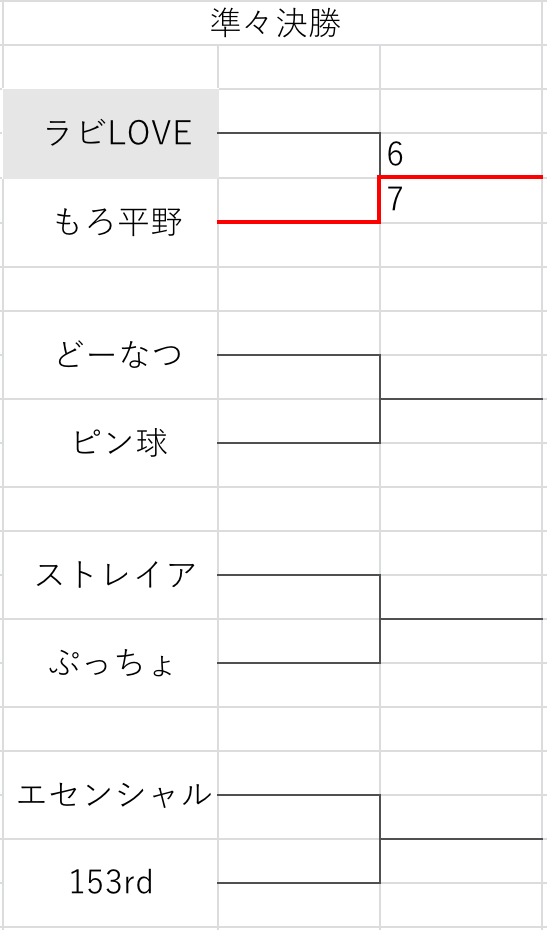Select the ラビLOVE cell
Image resolution: width=547 pixels, height=930 pixels.
(111, 133)
